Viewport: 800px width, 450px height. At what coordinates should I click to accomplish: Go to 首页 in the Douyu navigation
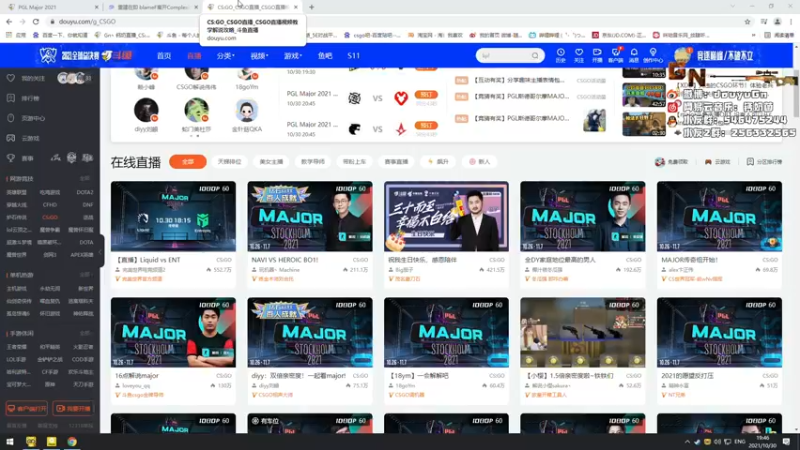tap(164, 56)
